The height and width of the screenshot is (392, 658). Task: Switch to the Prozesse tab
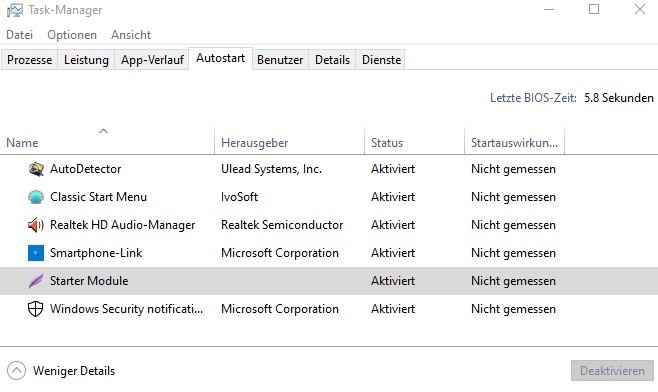point(29,60)
